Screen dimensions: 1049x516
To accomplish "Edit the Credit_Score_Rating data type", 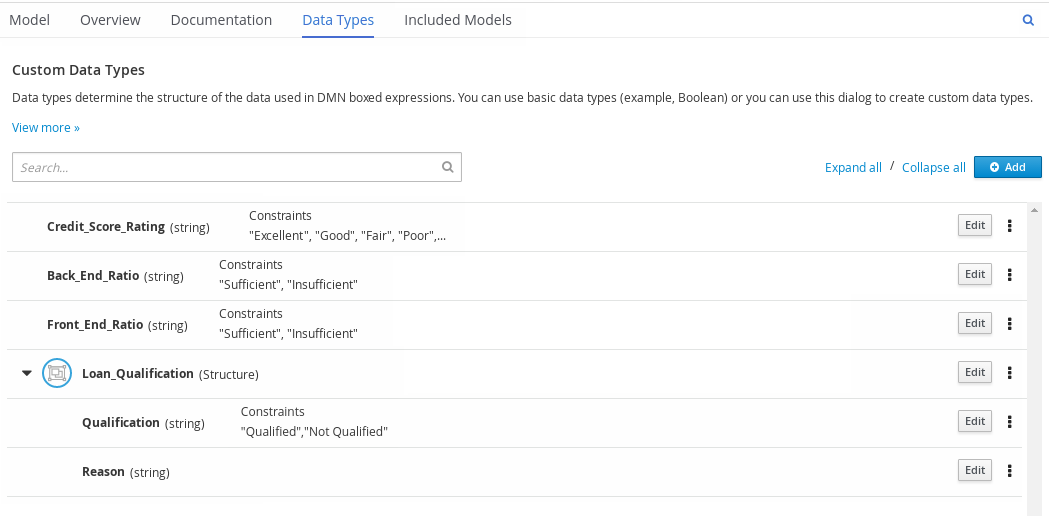I will tap(974, 226).
